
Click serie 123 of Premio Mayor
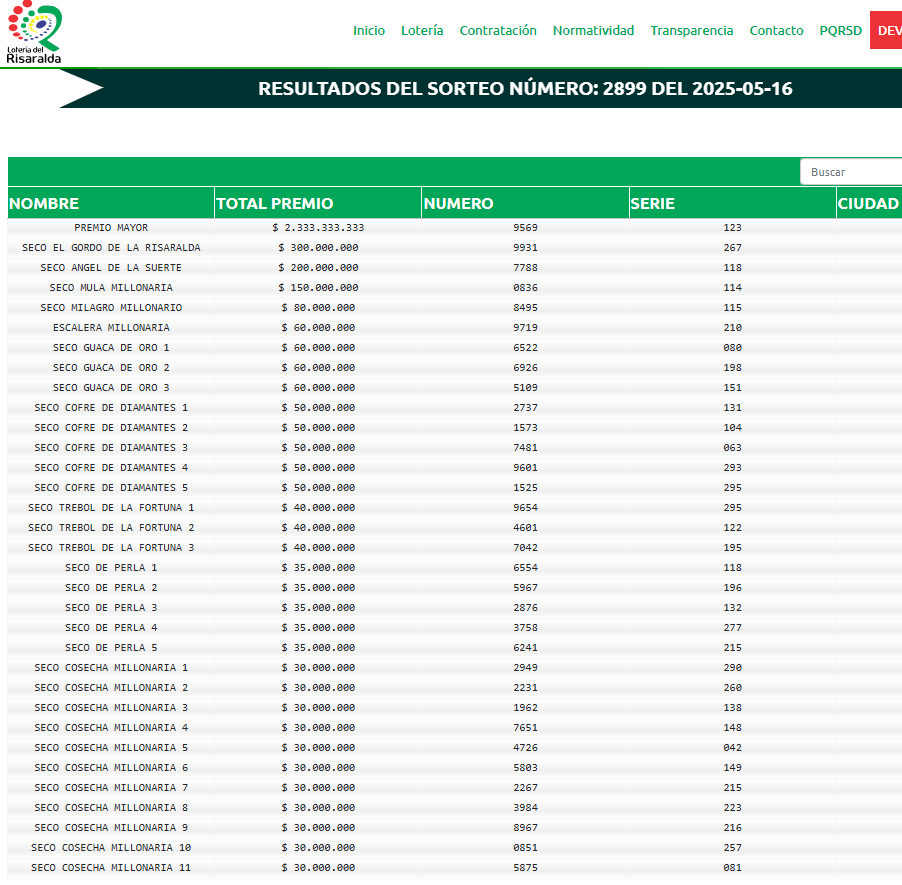point(732,228)
